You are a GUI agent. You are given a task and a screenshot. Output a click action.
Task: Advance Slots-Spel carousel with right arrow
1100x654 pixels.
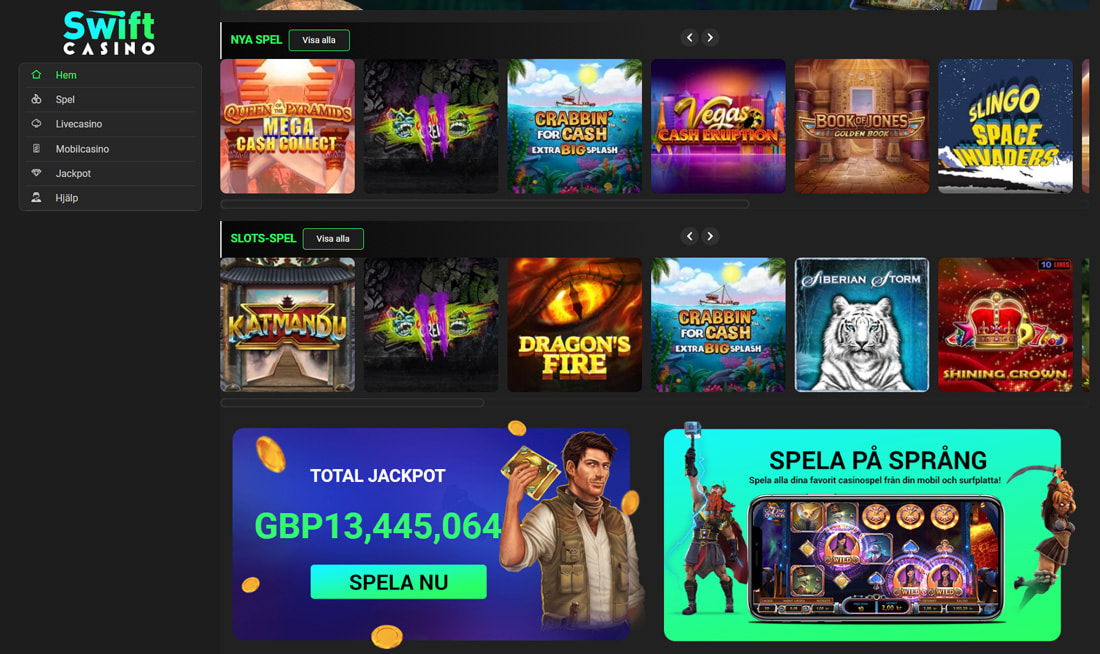[x=710, y=236]
